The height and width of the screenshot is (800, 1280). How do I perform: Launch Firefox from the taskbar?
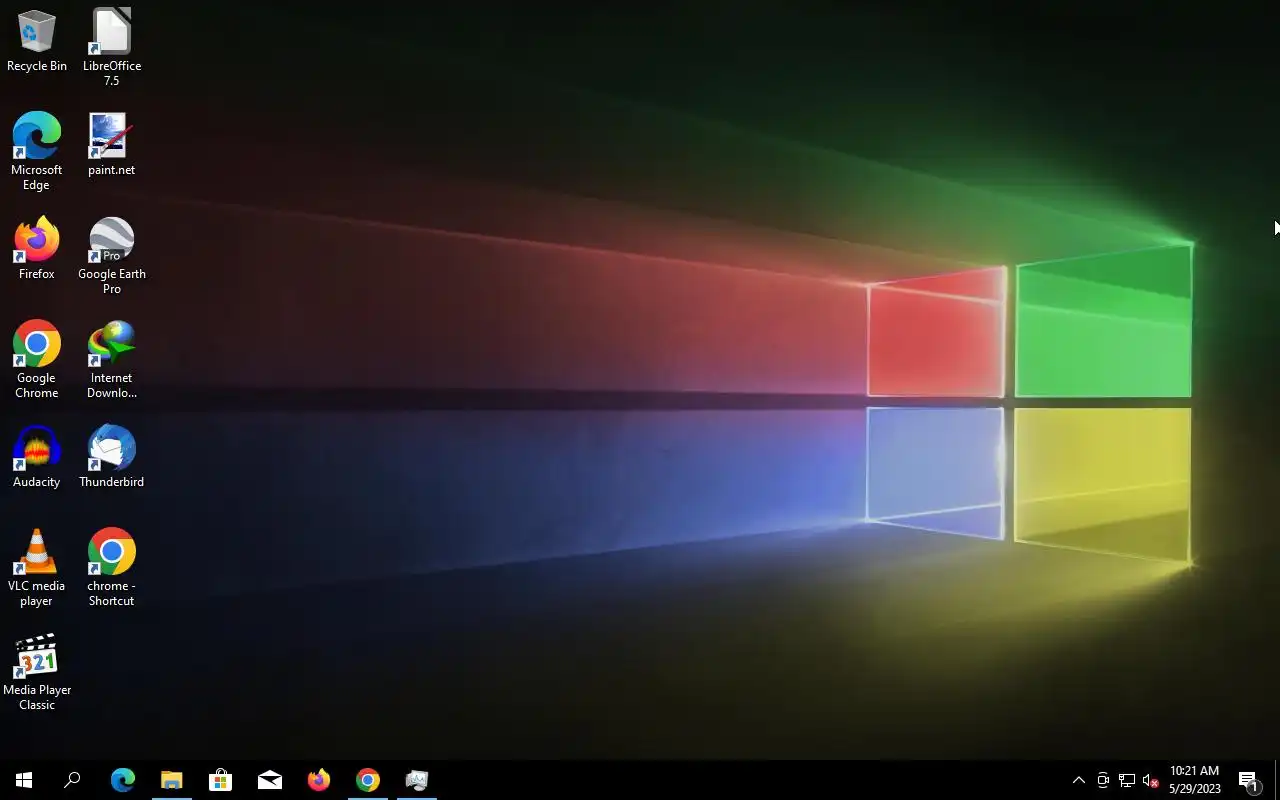[319, 780]
